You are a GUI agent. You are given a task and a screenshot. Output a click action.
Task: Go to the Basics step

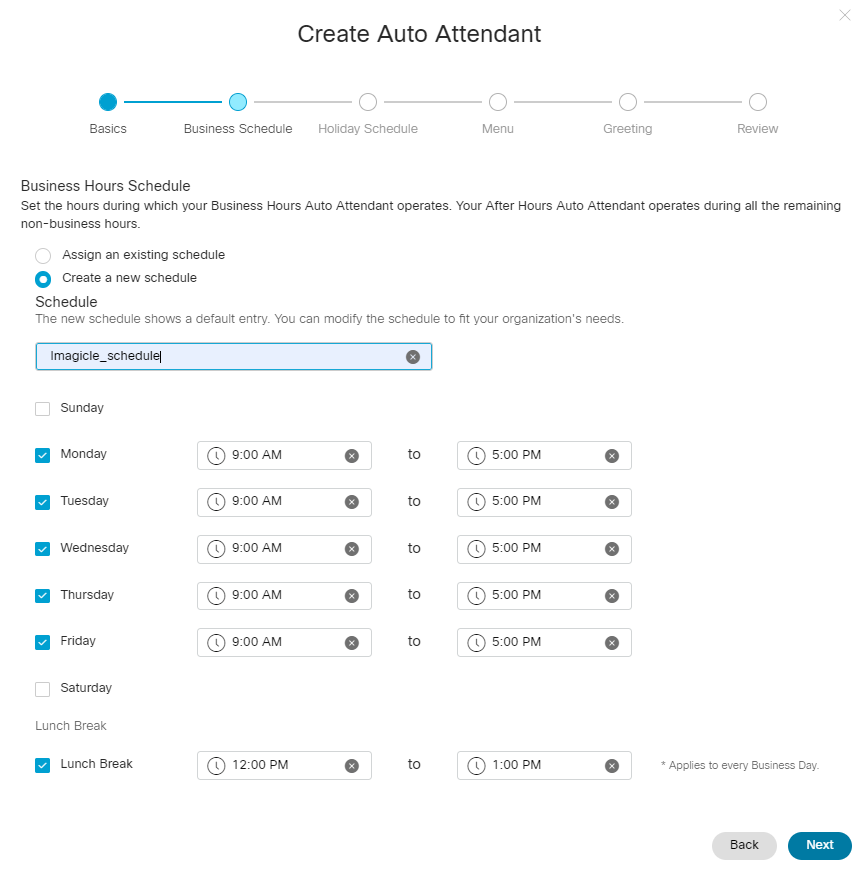pyautogui.click(x=108, y=102)
